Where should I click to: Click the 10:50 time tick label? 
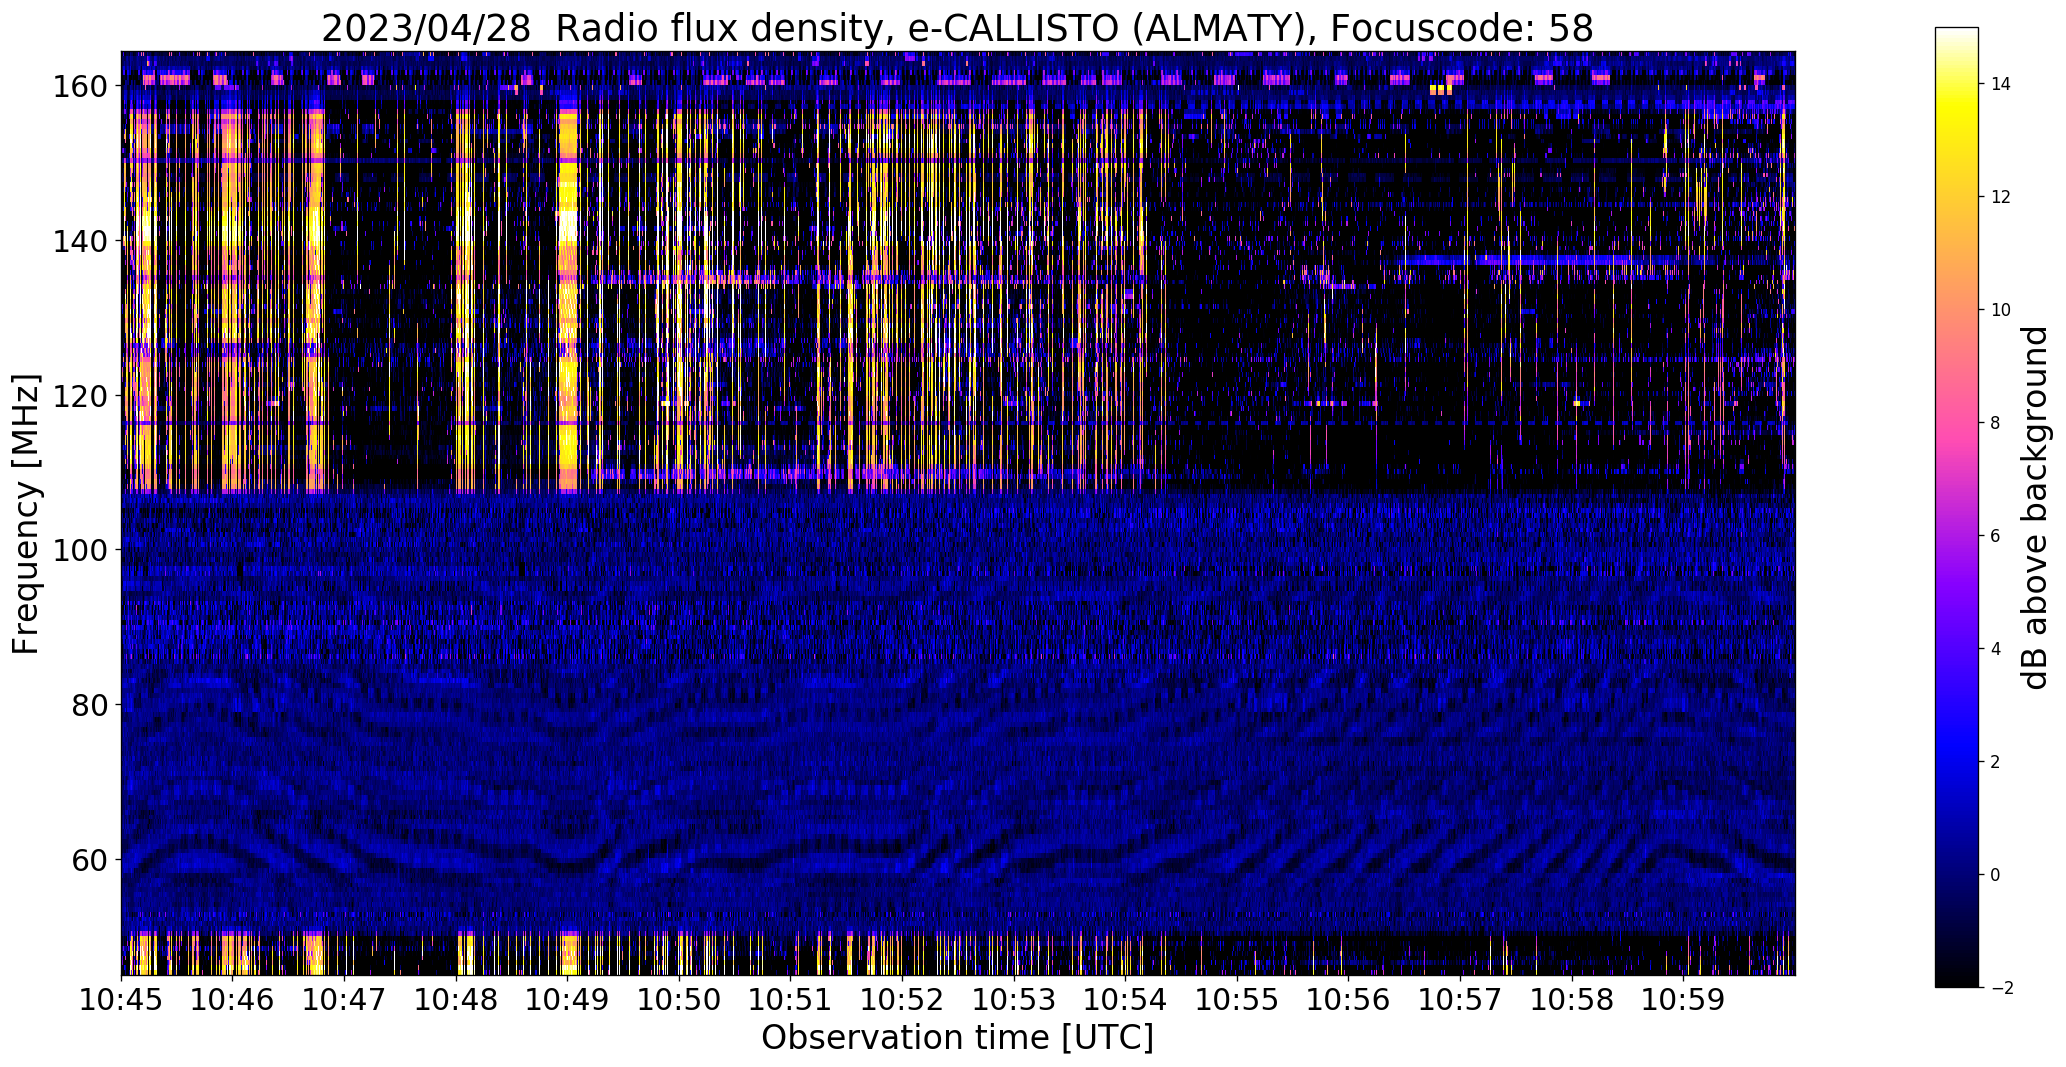(679, 999)
